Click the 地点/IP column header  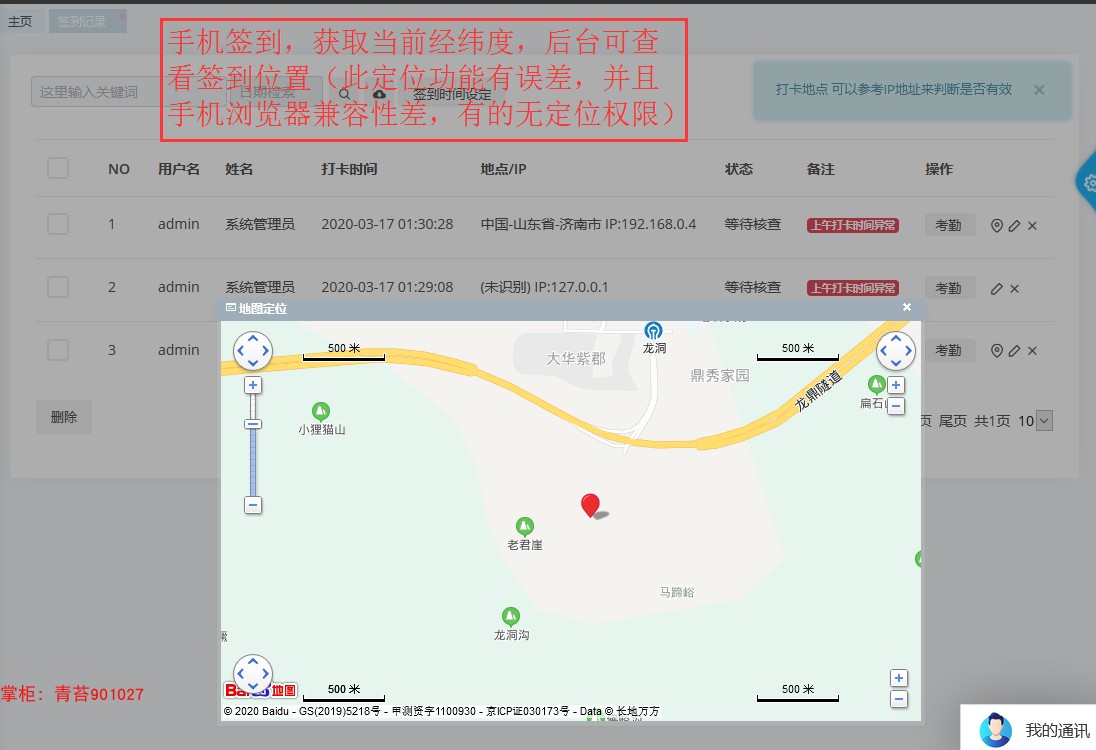(503, 169)
